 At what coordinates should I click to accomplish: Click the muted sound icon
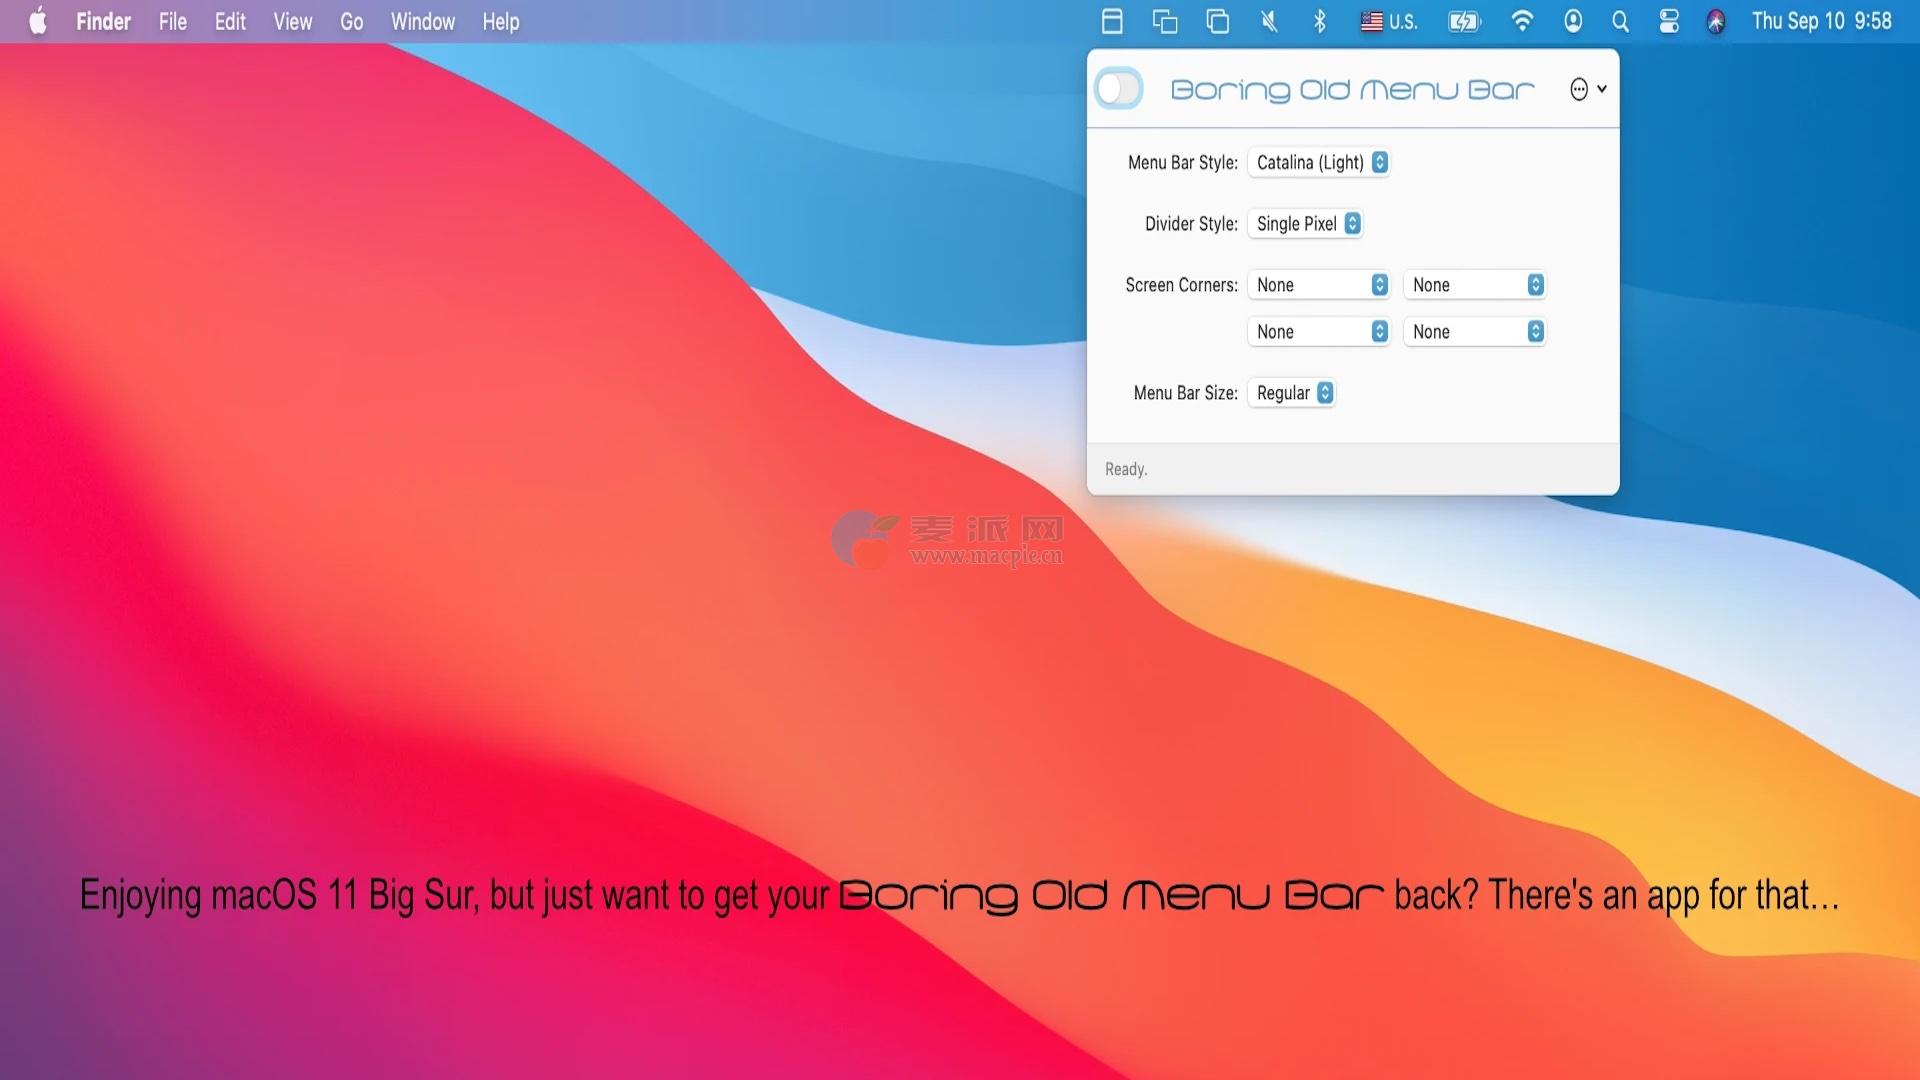tap(1269, 21)
